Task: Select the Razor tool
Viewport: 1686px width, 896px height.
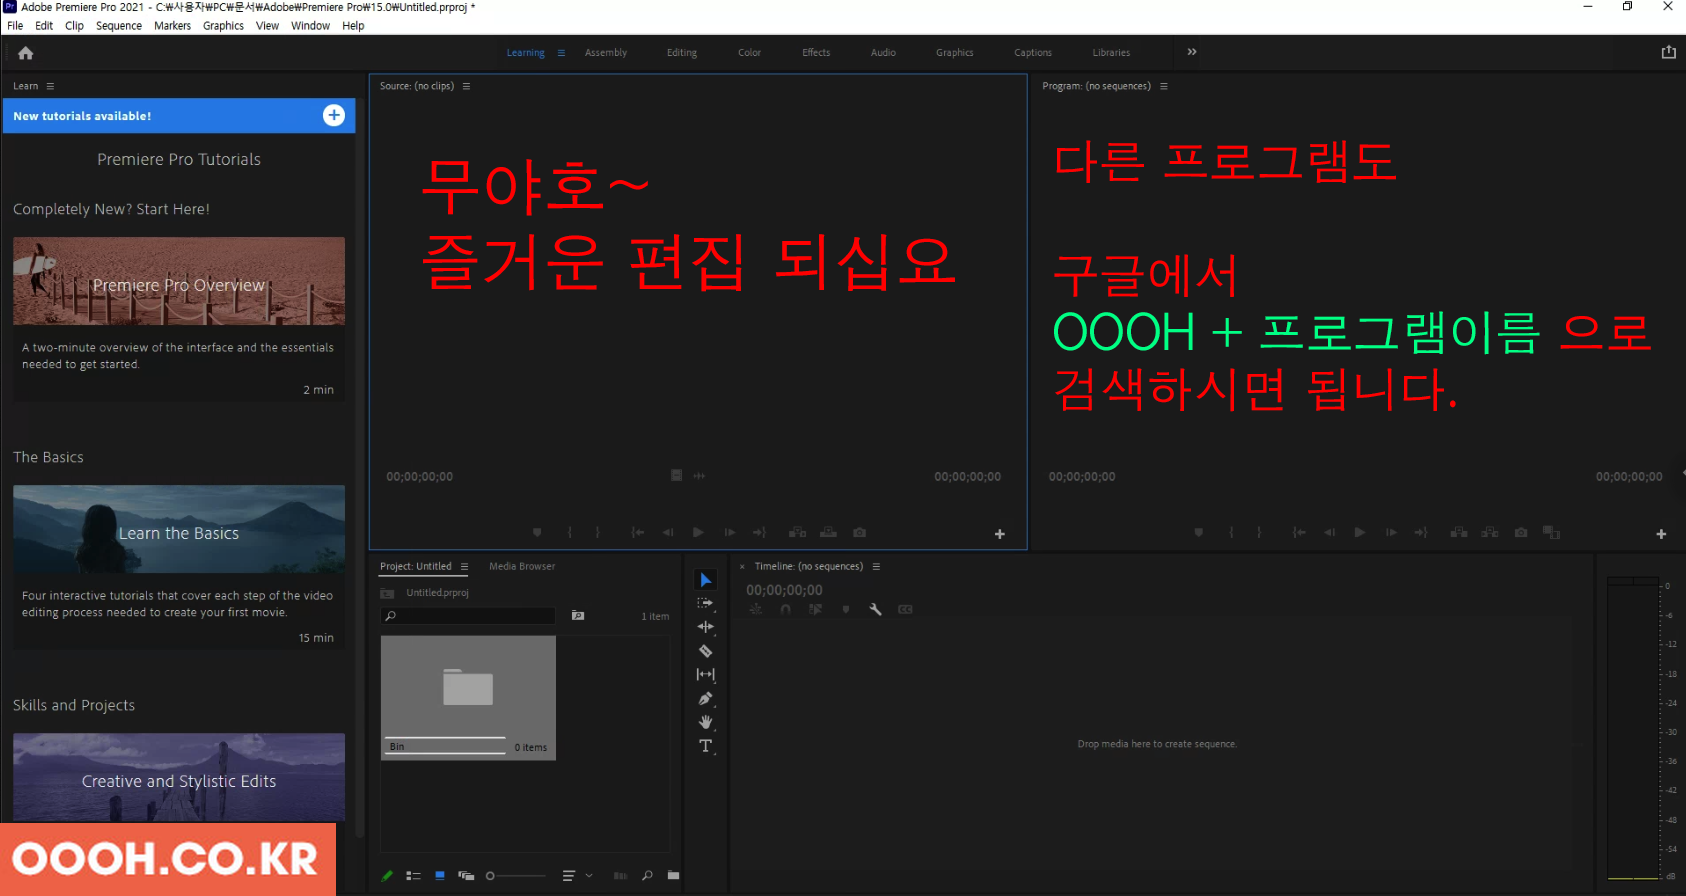Action: point(705,651)
